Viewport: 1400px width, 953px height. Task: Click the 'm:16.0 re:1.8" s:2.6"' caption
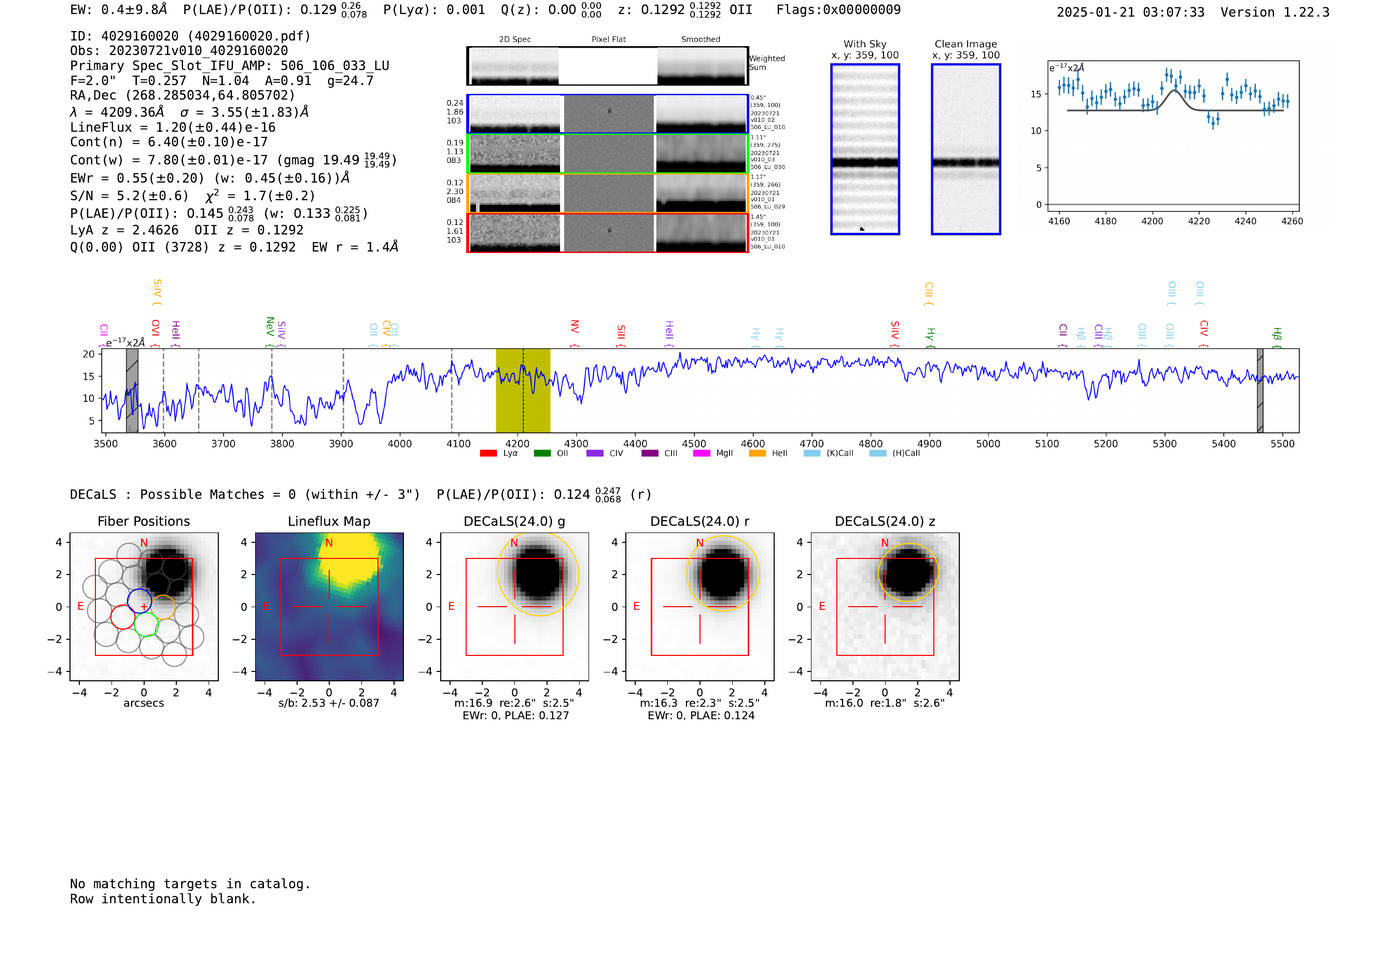(884, 703)
